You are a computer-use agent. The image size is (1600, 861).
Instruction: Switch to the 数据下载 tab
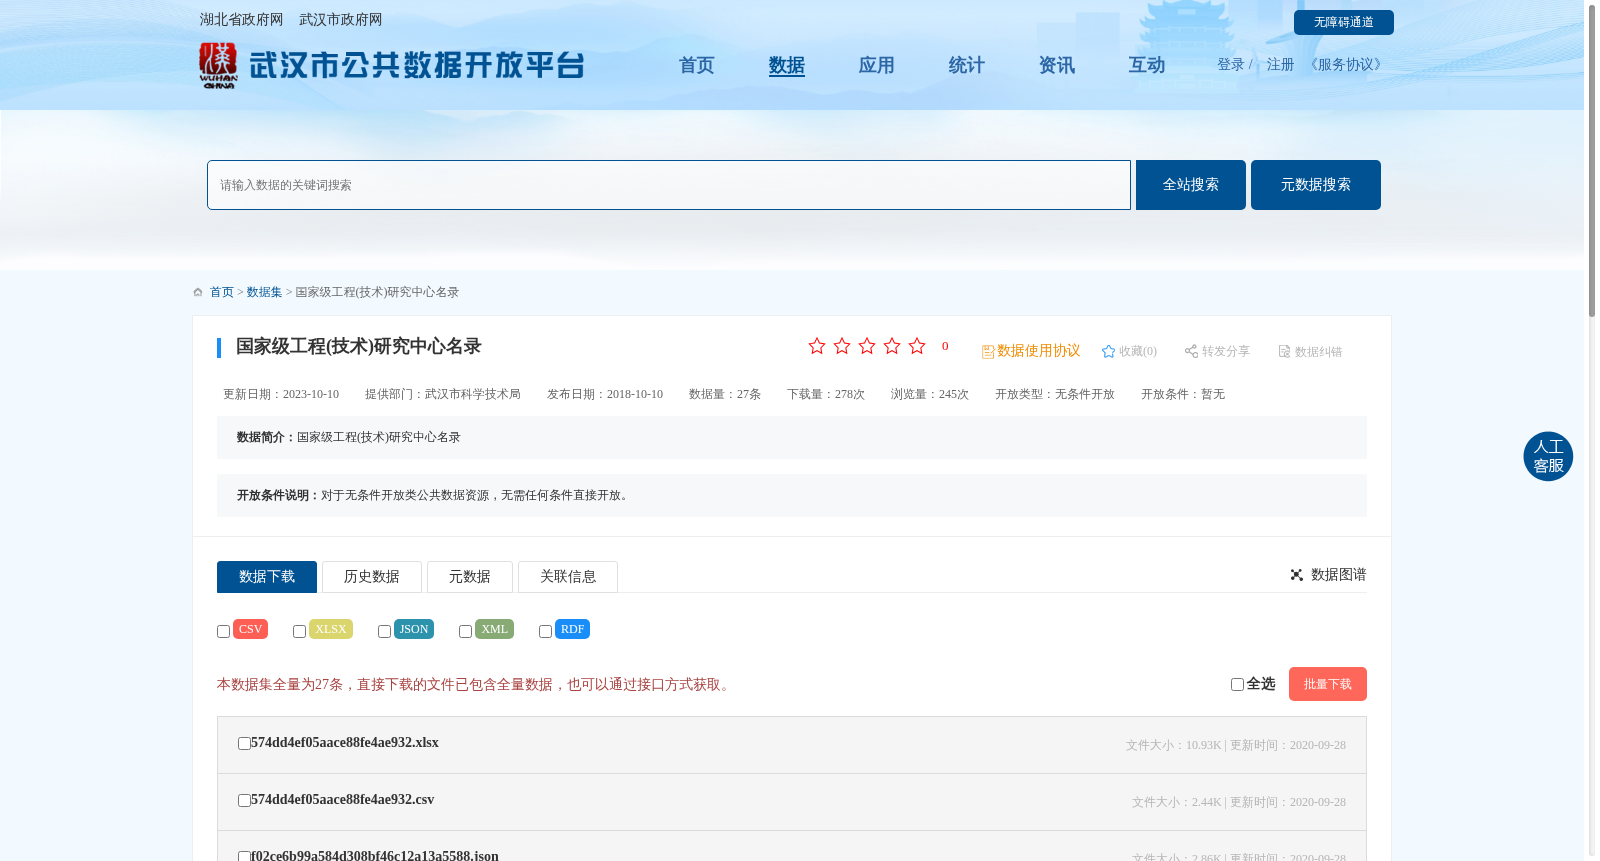point(267,577)
